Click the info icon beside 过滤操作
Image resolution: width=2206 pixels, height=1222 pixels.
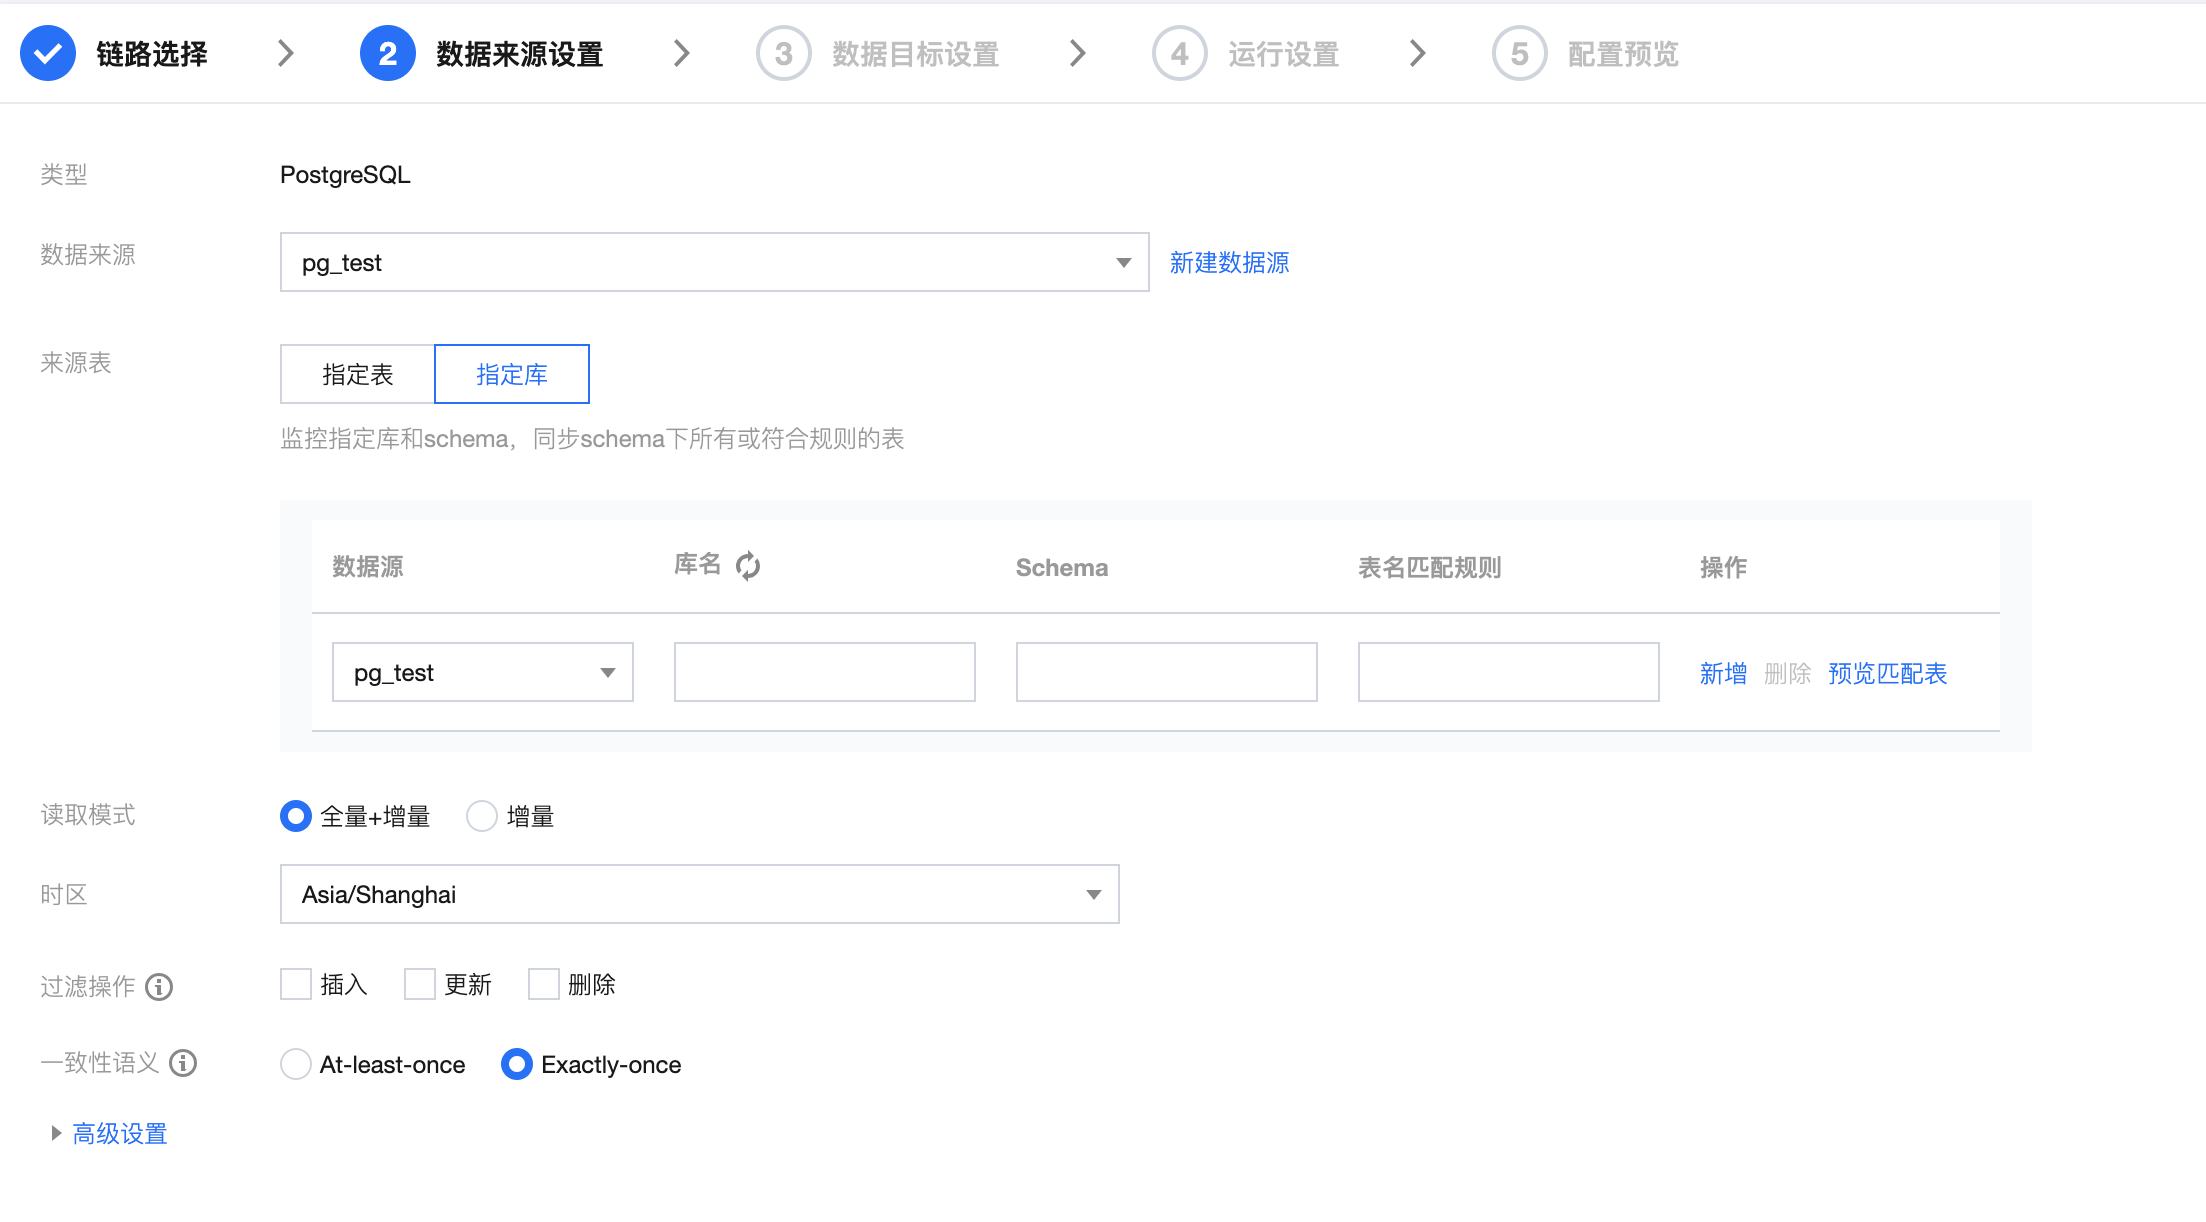click(159, 987)
